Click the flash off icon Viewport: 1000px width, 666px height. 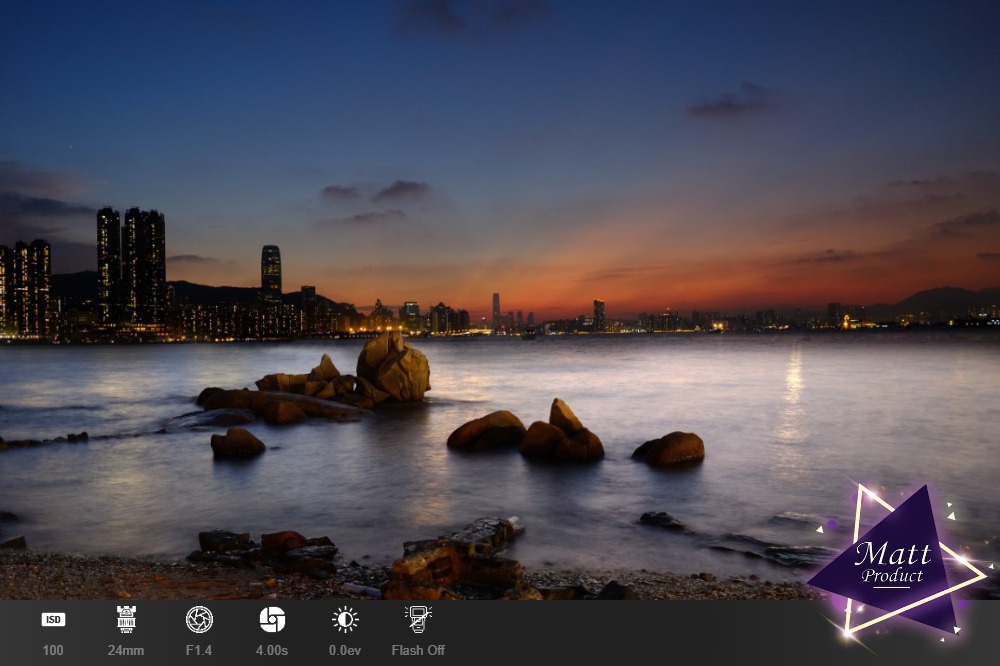click(x=418, y=619)
